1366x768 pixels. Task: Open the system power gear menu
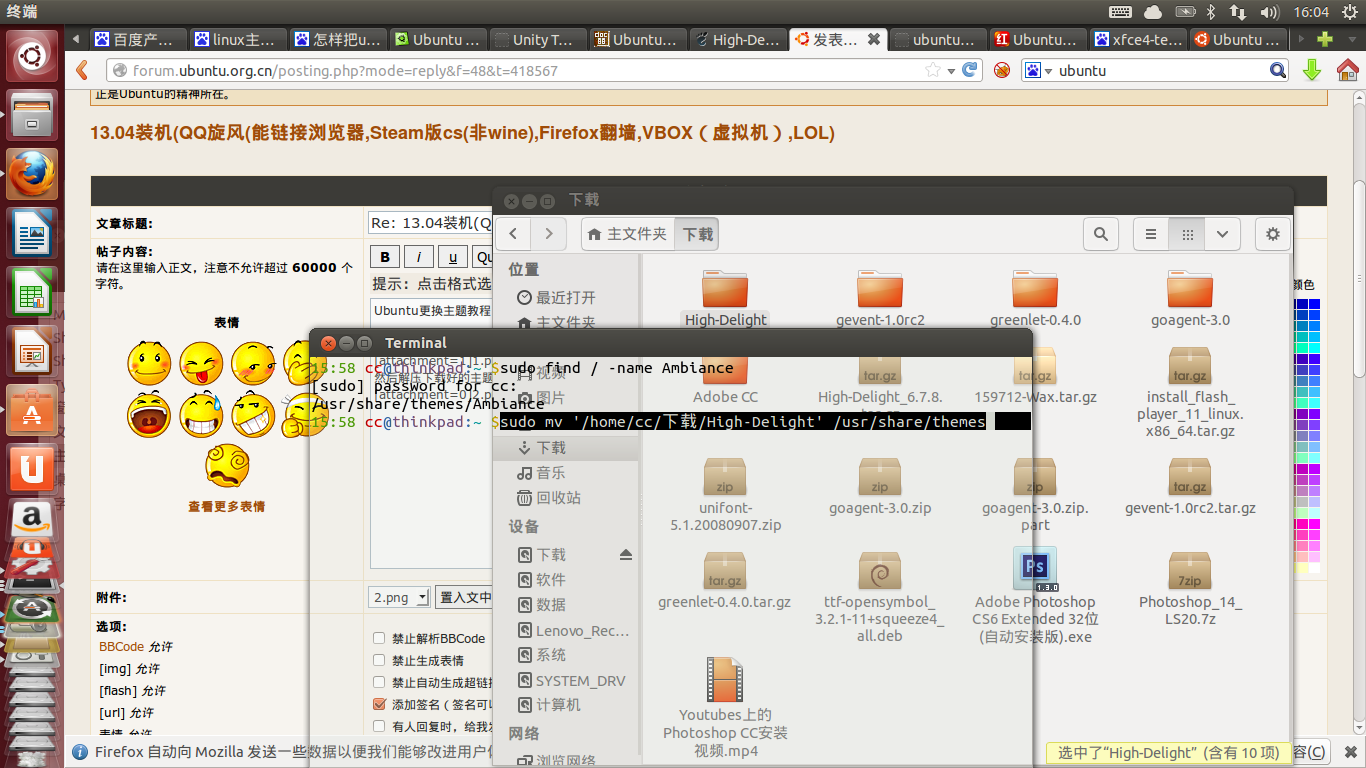click(1350, 12)
